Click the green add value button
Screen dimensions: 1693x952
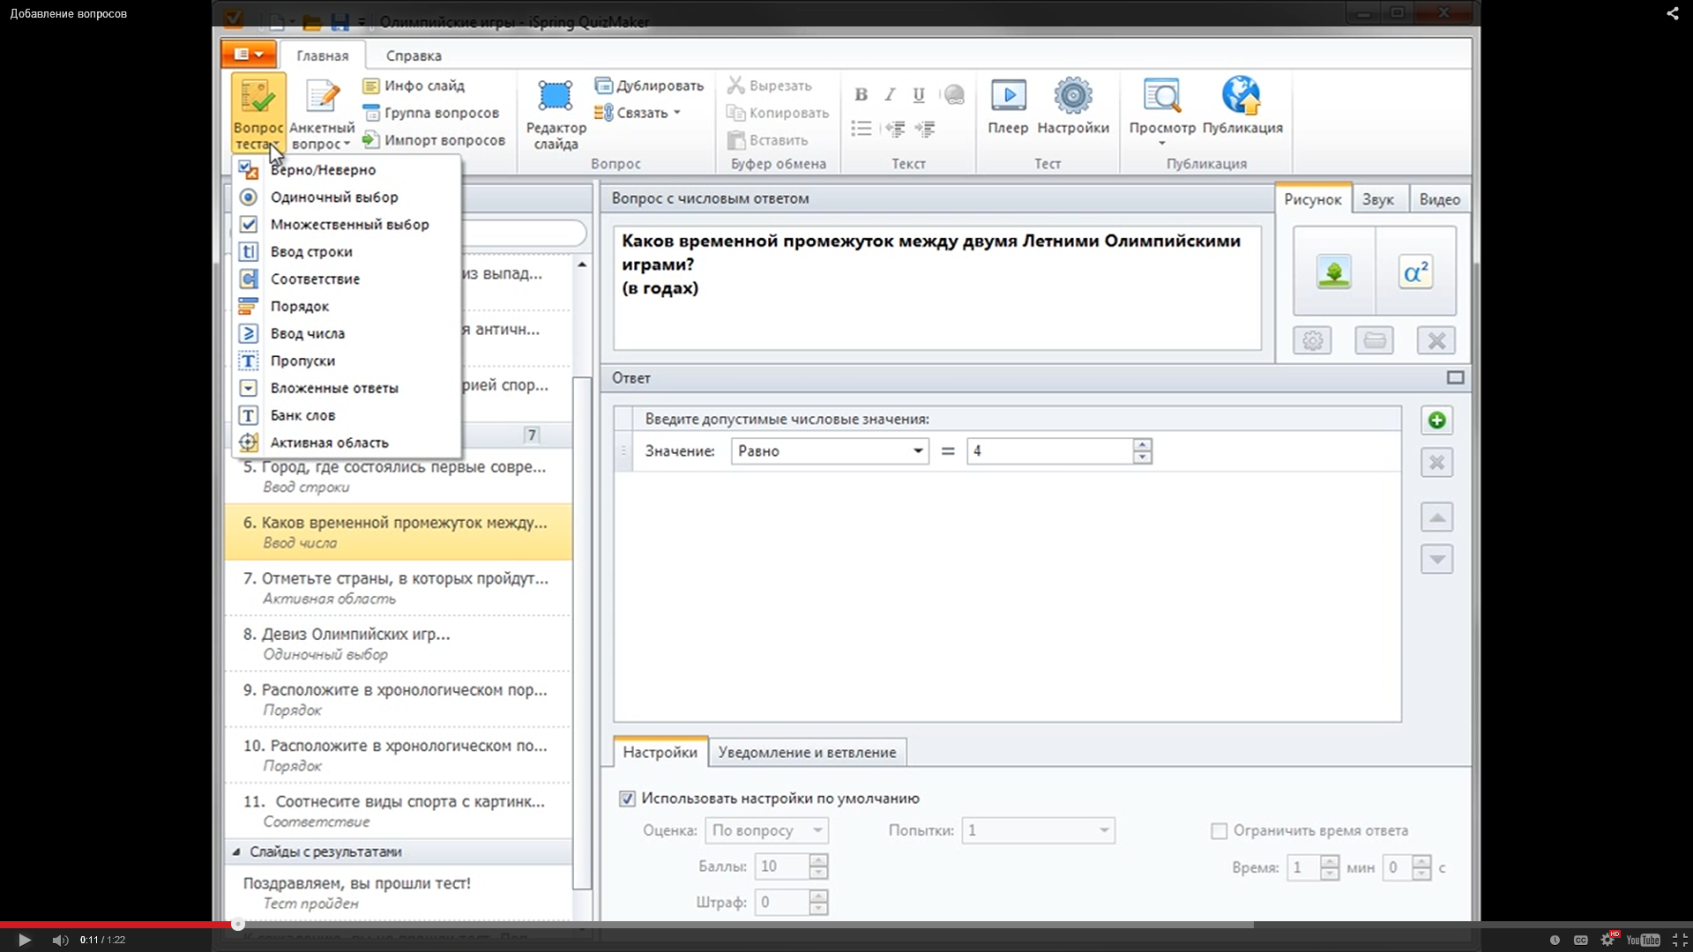(1437, 421)
